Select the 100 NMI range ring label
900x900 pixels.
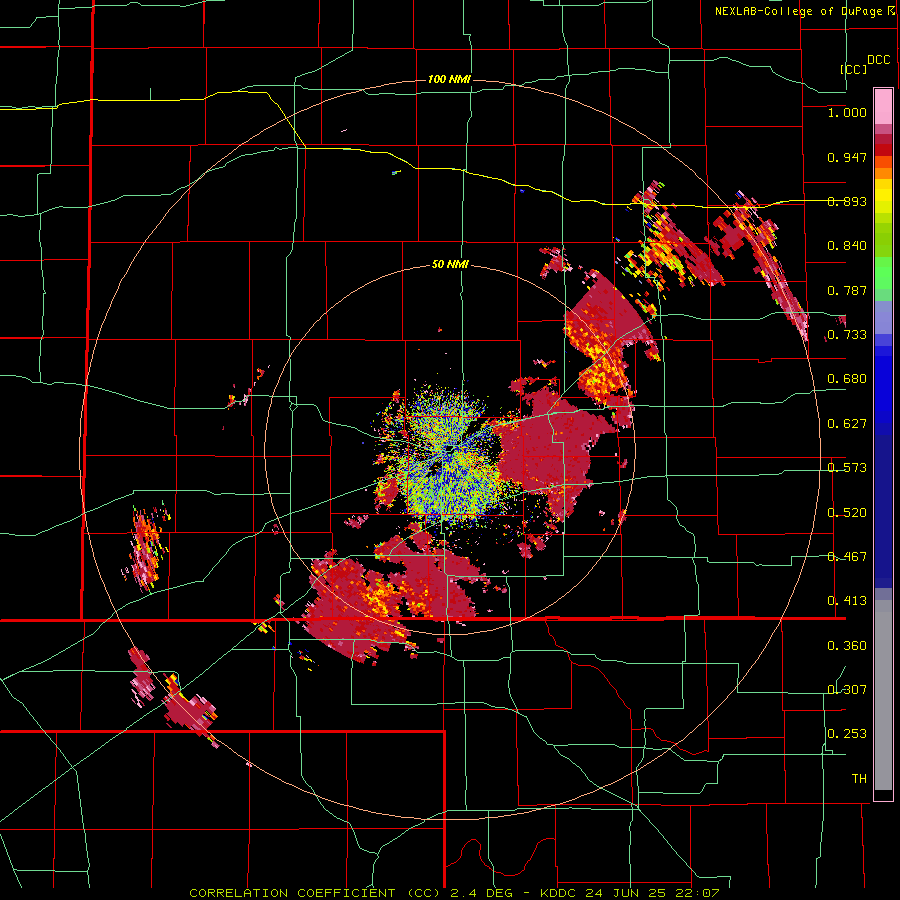click(449, 79)
